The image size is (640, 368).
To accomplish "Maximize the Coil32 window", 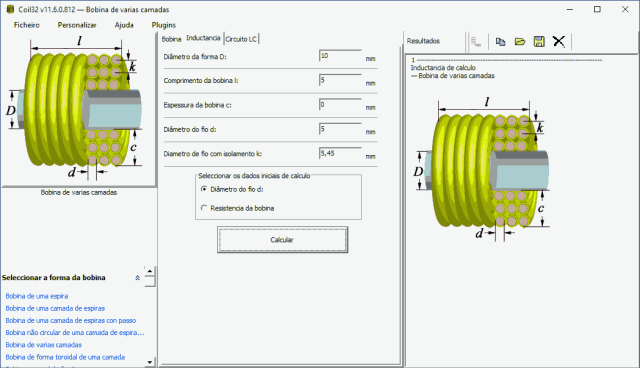I will click(597, 9).
